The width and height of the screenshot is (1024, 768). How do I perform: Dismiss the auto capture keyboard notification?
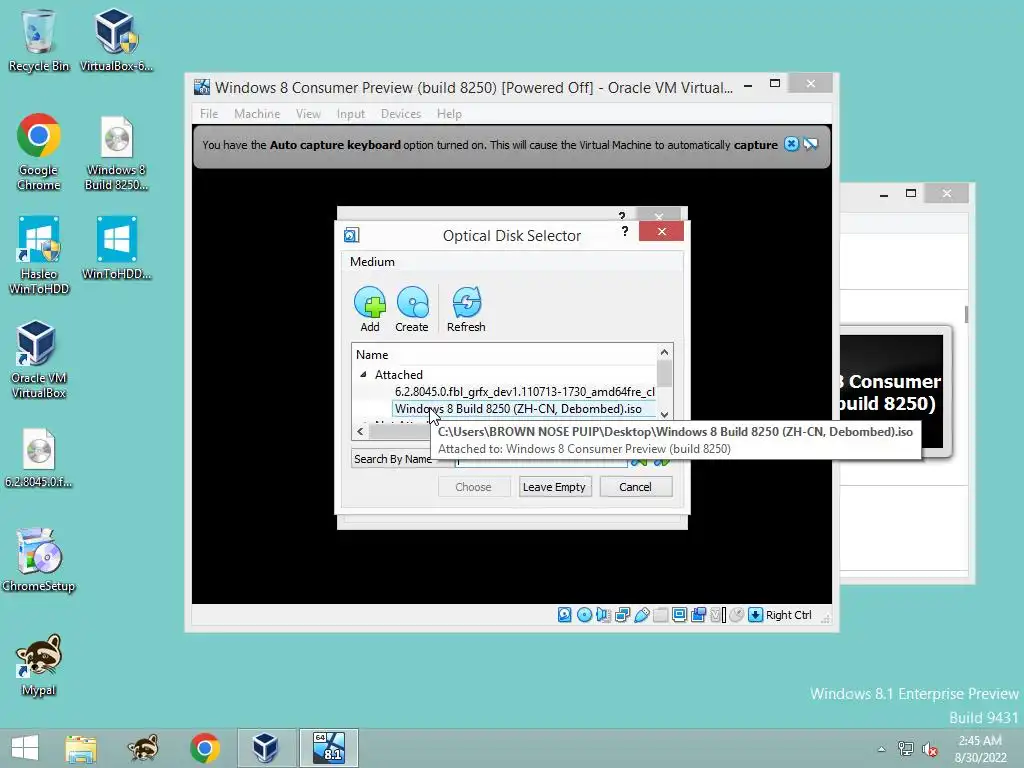791,144
